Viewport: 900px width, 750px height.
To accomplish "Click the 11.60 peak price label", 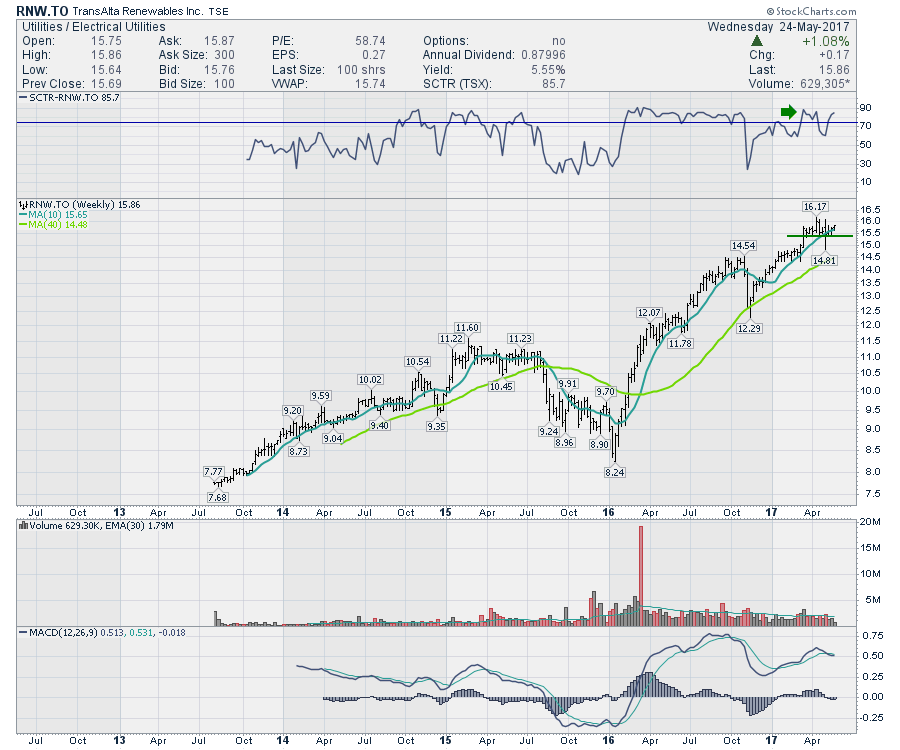I will (467, 328).
